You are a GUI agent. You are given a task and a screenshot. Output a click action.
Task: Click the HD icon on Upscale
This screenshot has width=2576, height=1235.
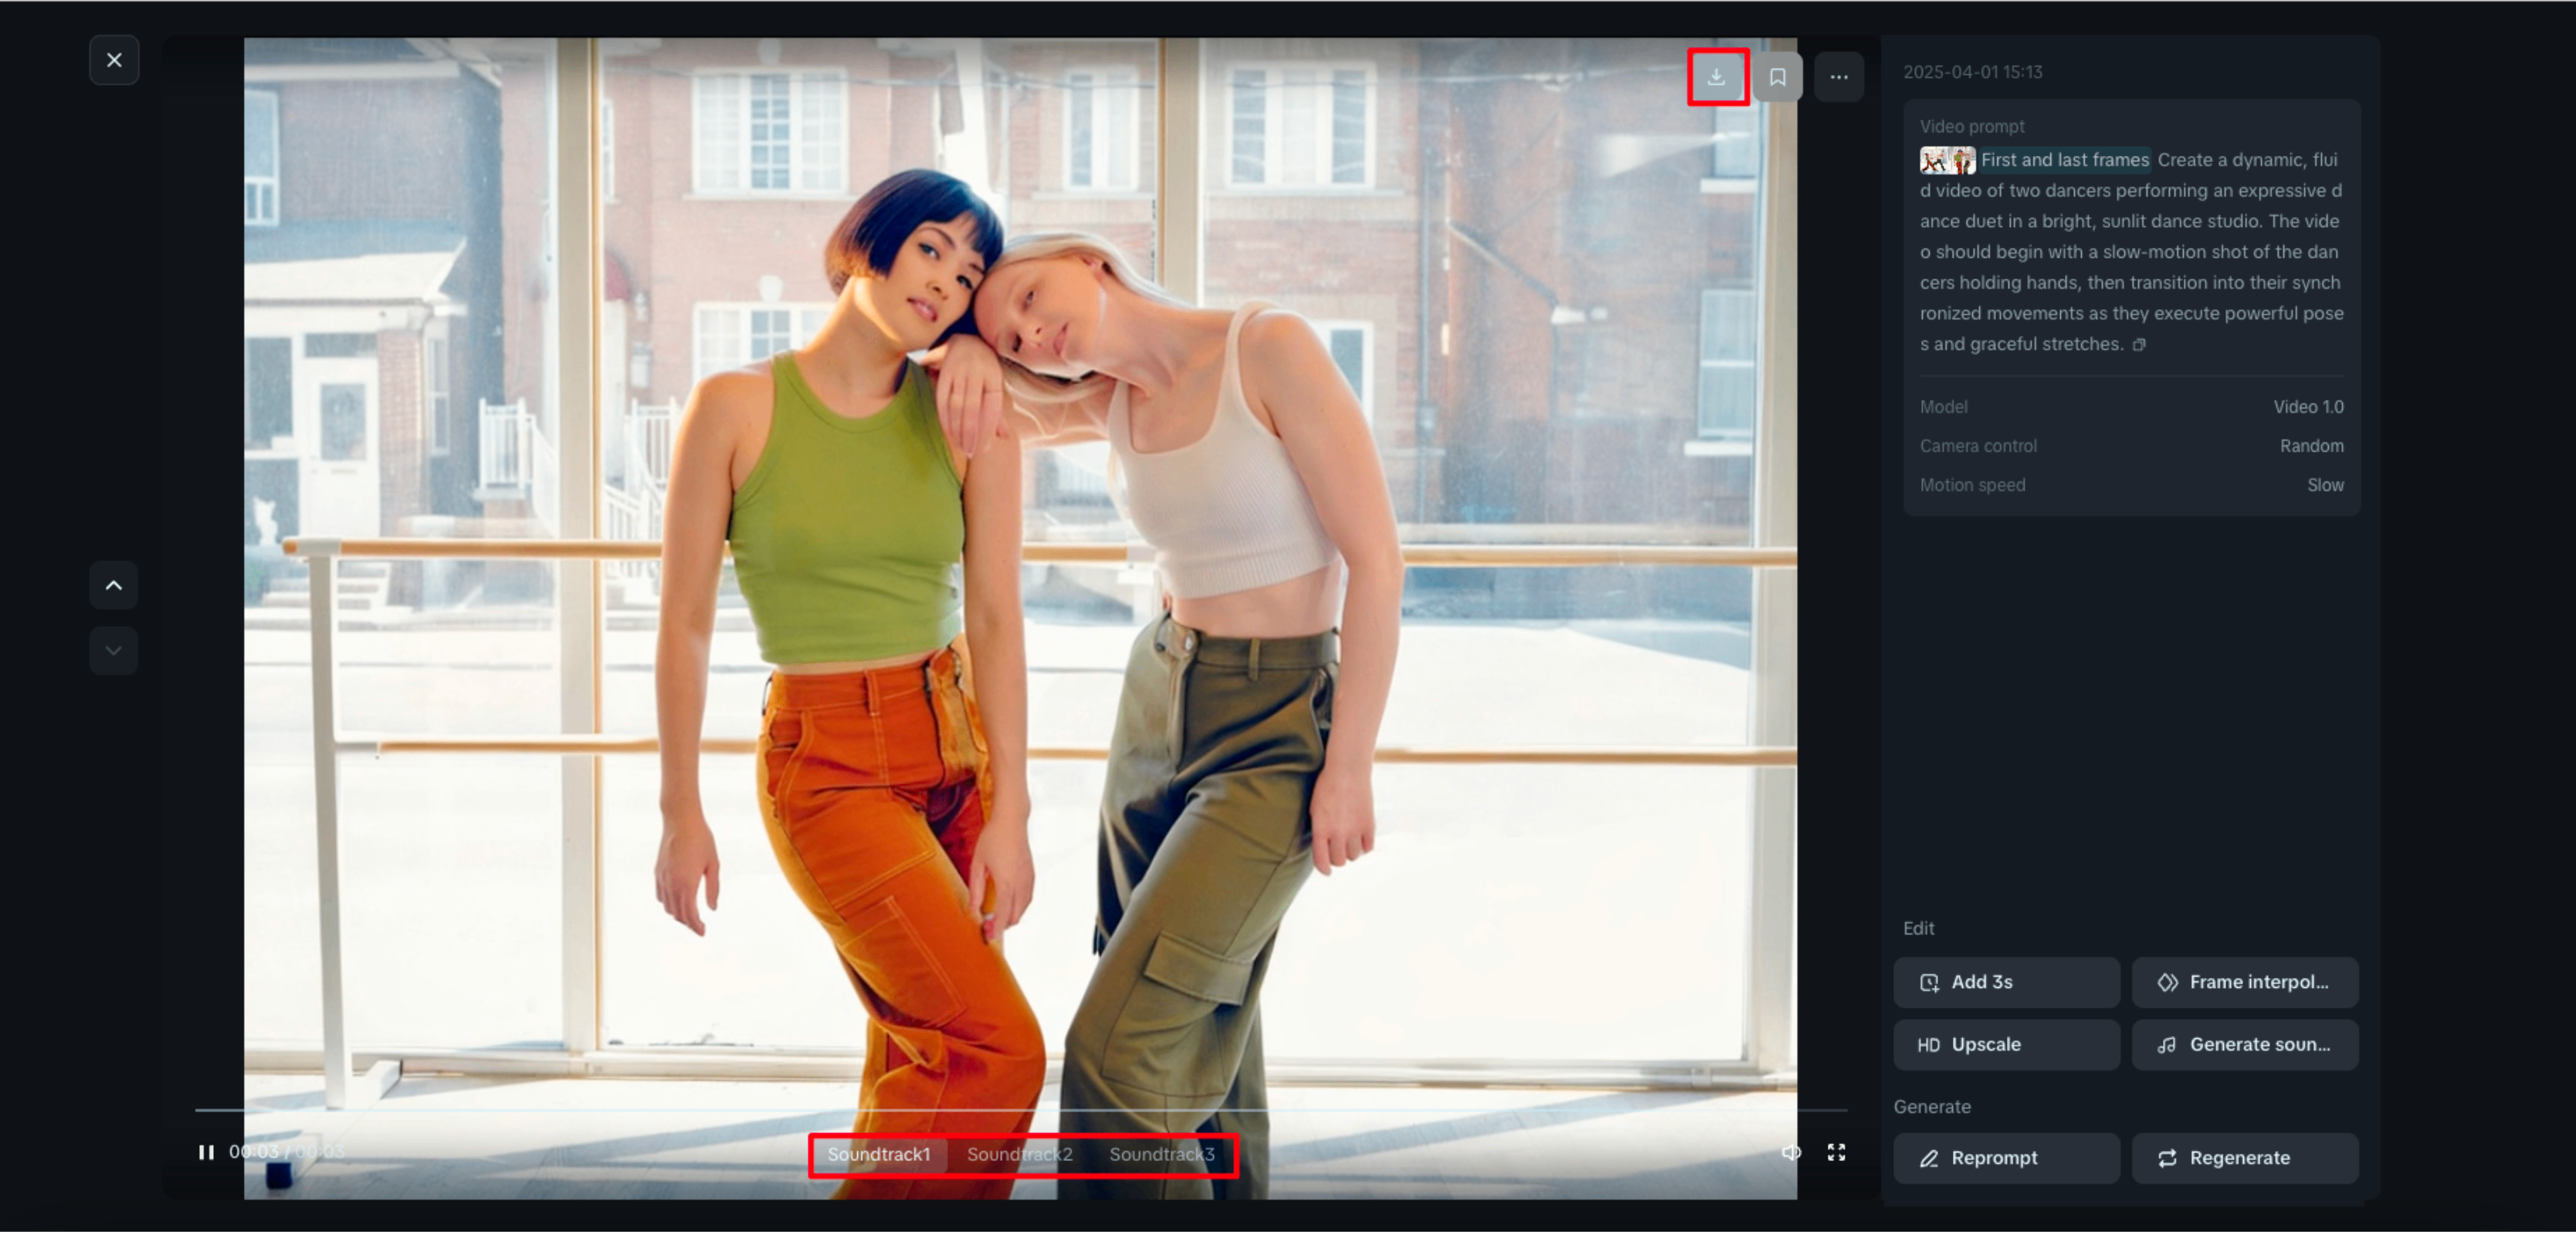(1930, 1044)
